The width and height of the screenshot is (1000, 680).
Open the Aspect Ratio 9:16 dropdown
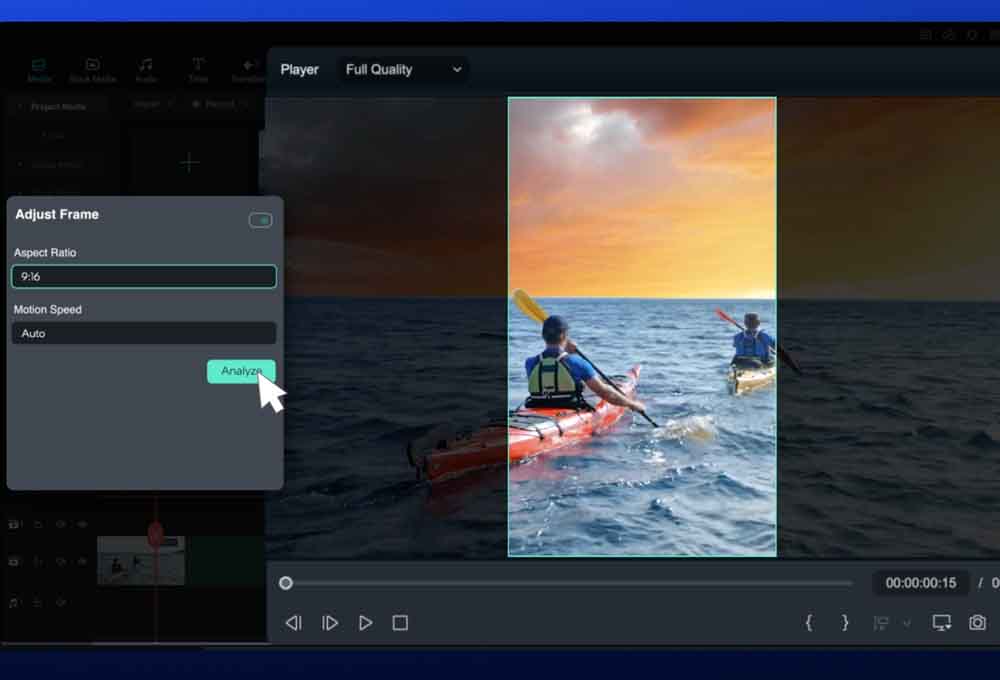point(144,277)
